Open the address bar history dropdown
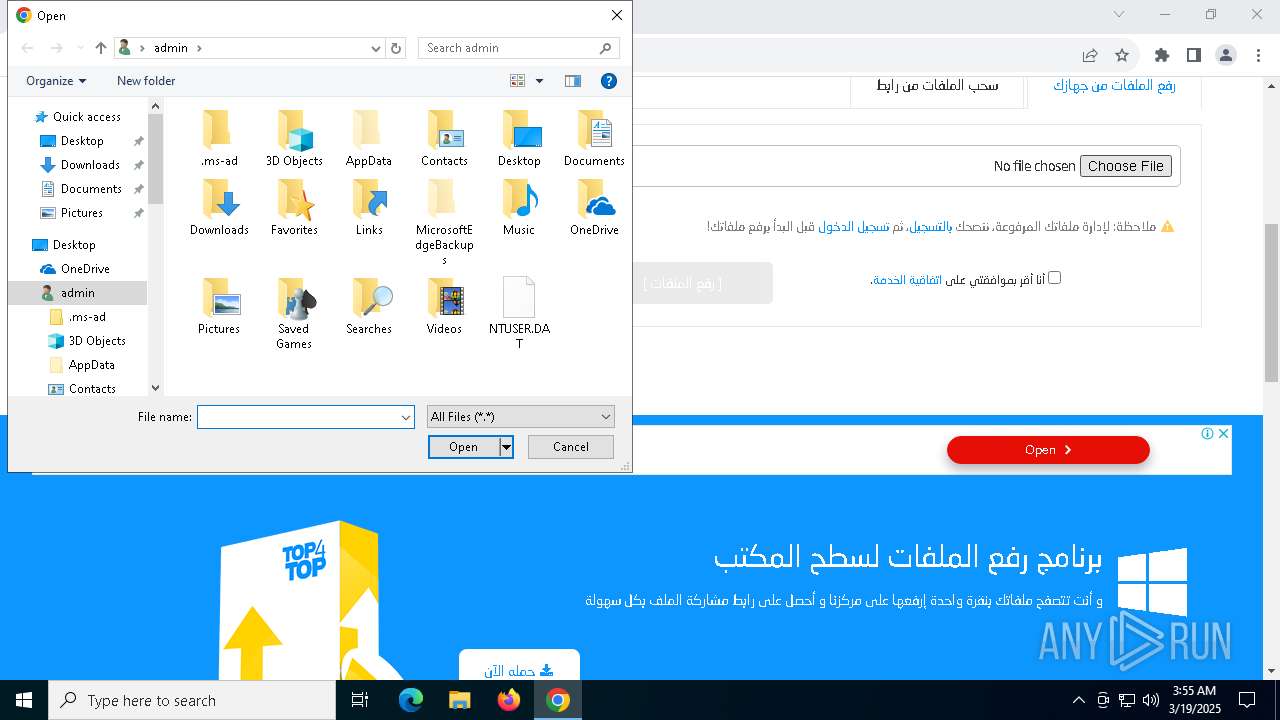Viewport: 1280px width, 720px height. pos(376,48)
